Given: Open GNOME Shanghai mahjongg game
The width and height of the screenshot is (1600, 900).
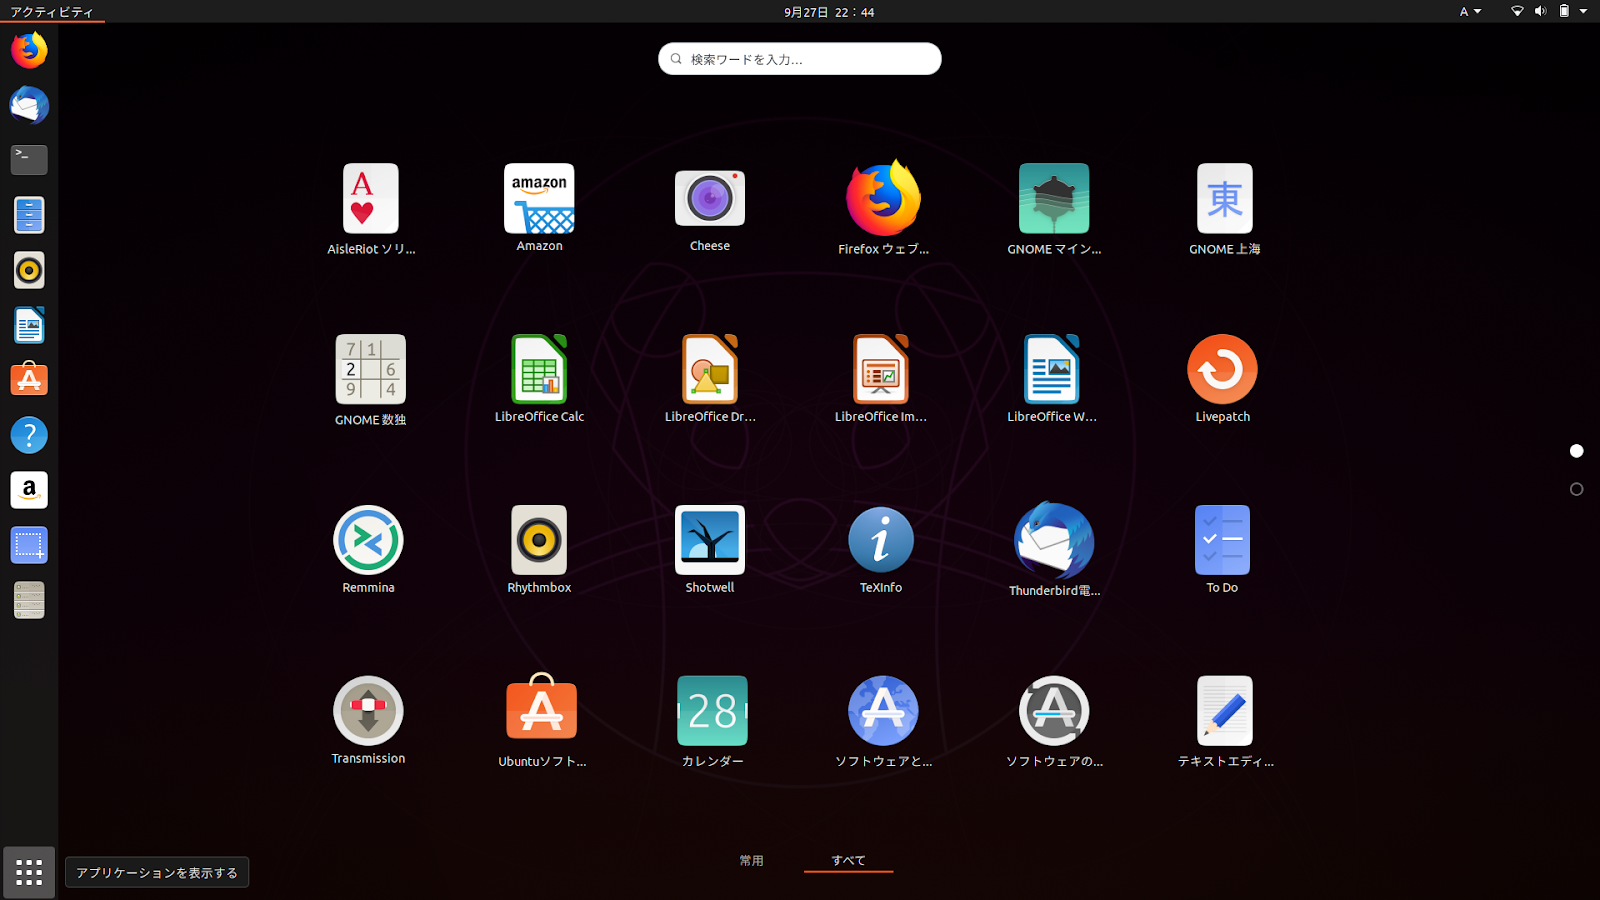Looking at the screenshot, I should point(1224,199).
